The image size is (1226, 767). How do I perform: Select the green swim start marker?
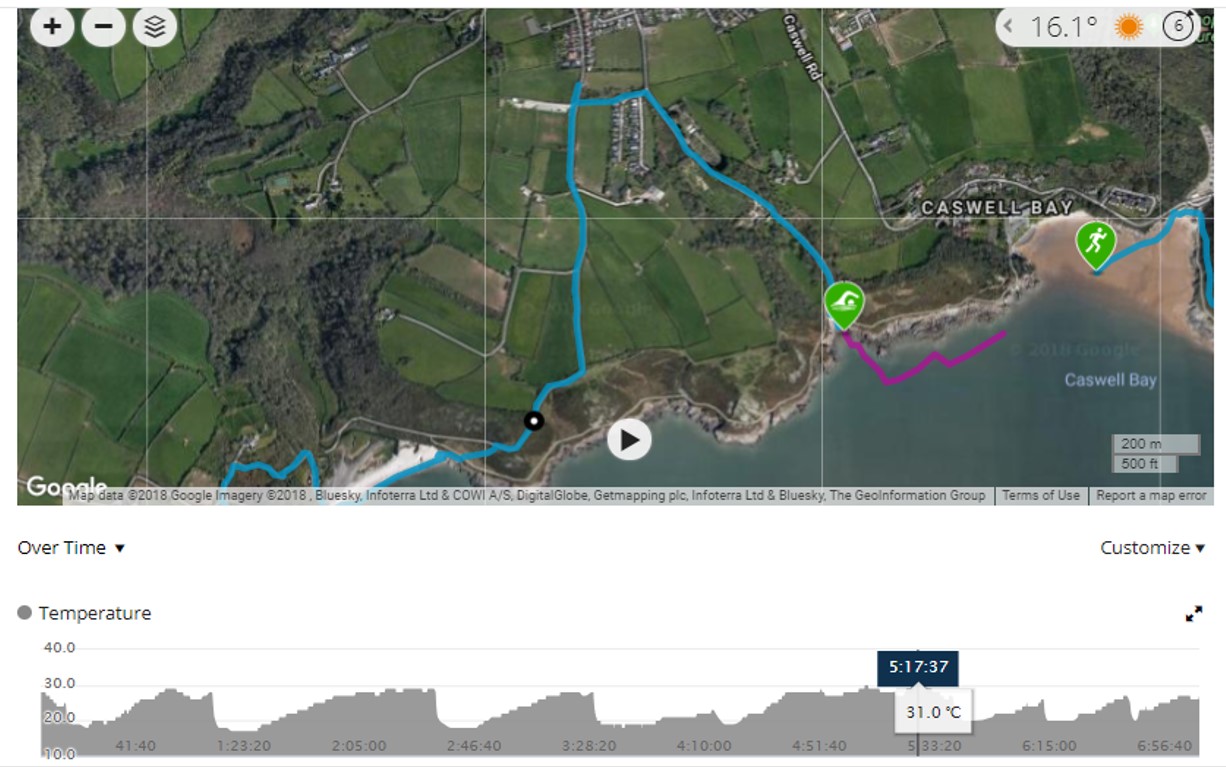coord(845,305)
